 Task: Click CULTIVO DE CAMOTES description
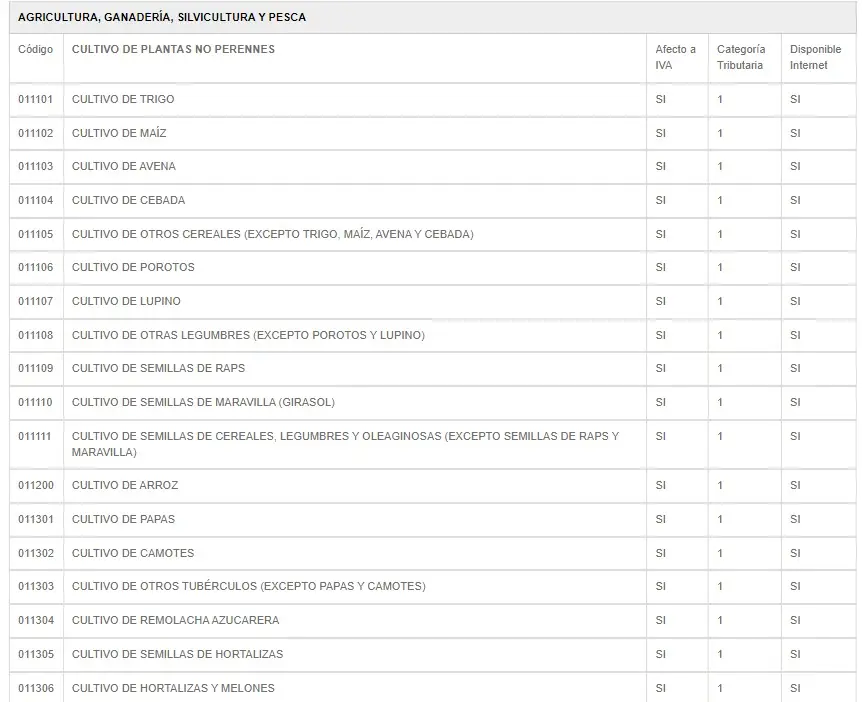click(133, 554)
